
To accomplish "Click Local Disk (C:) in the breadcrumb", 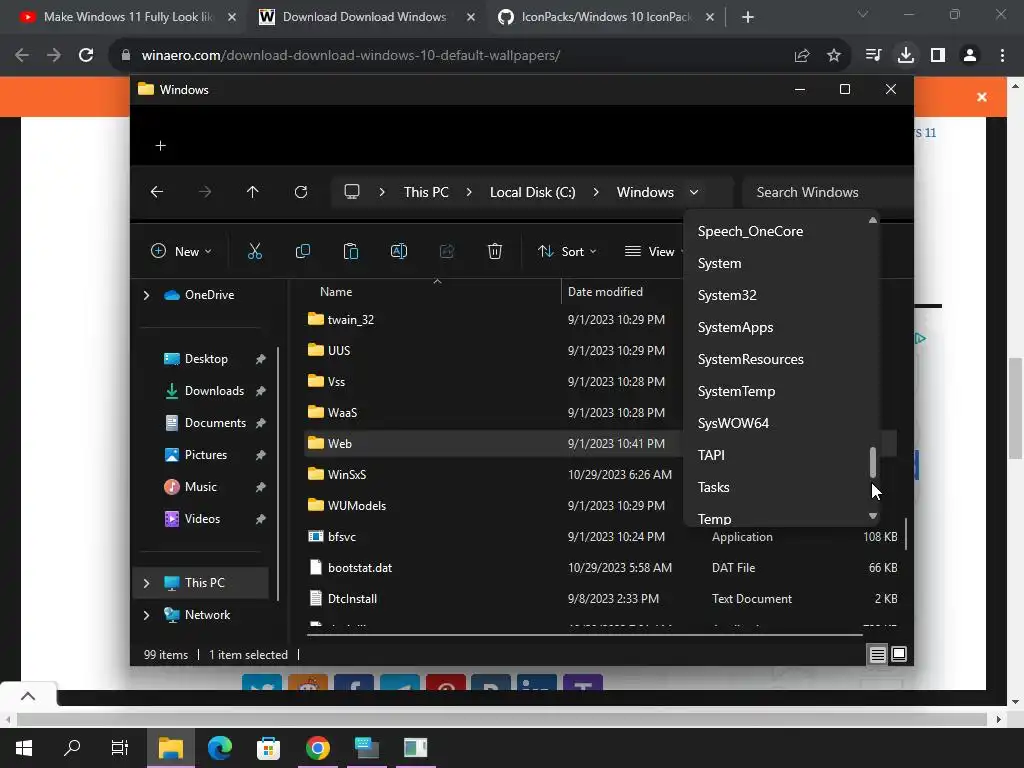I will pyautogui.click(x=532, y=192).
